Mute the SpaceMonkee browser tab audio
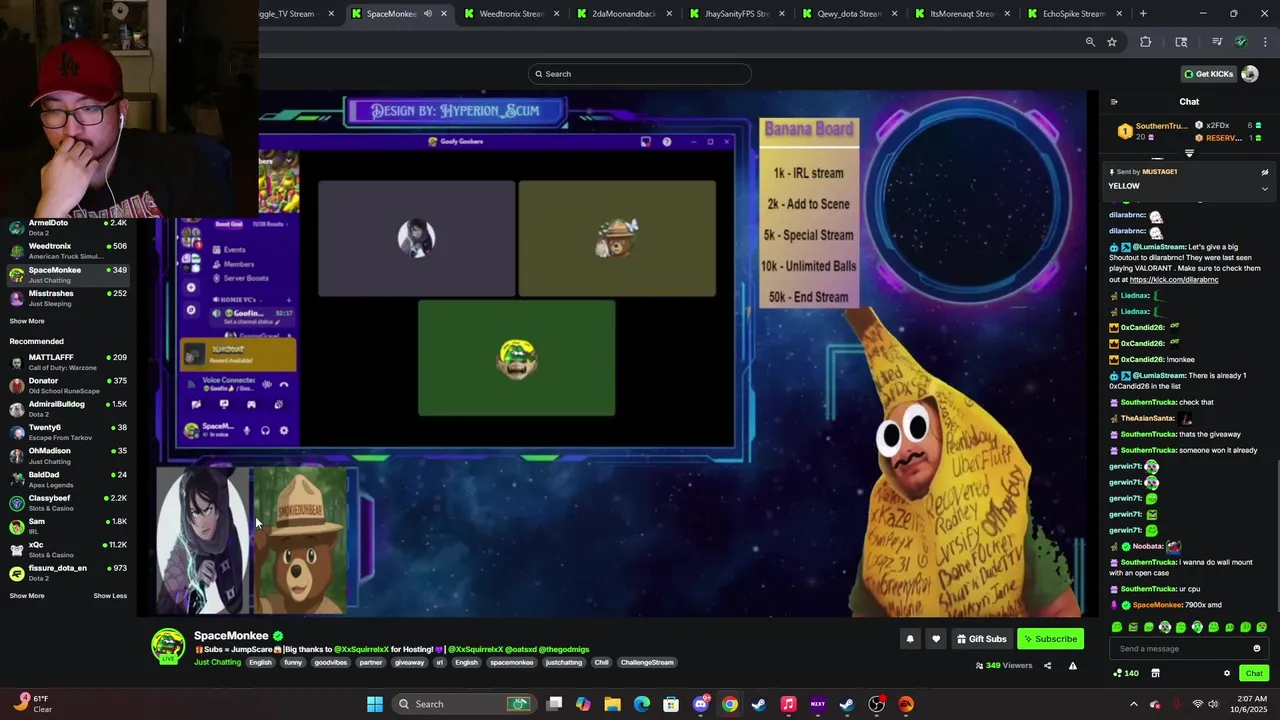 [x=428, y=14]
